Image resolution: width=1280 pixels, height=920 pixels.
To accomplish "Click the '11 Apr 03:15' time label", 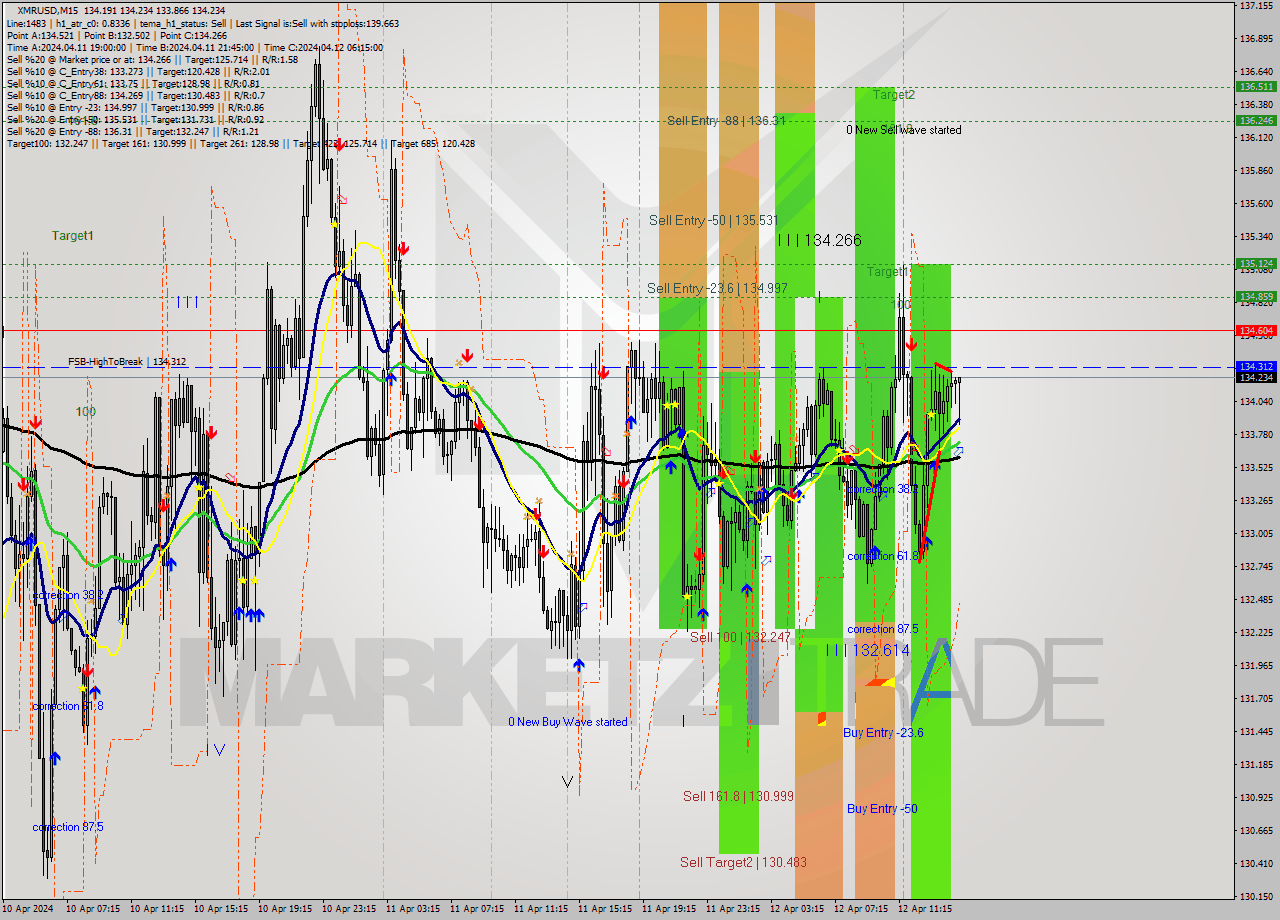I will (x=413, y=909).
